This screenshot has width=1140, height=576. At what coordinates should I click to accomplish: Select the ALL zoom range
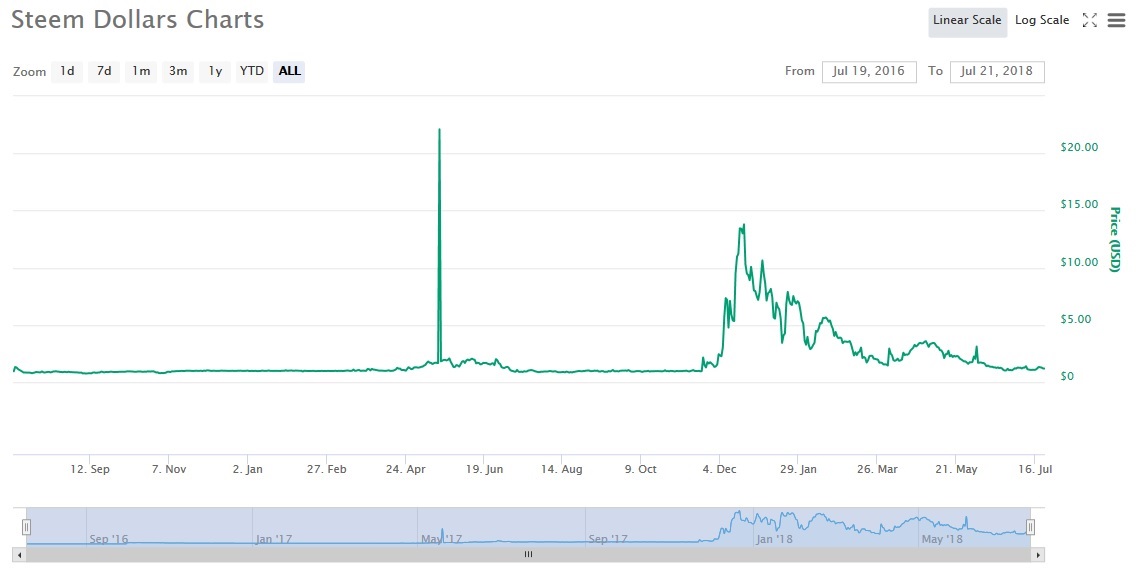tap(289, 71)
